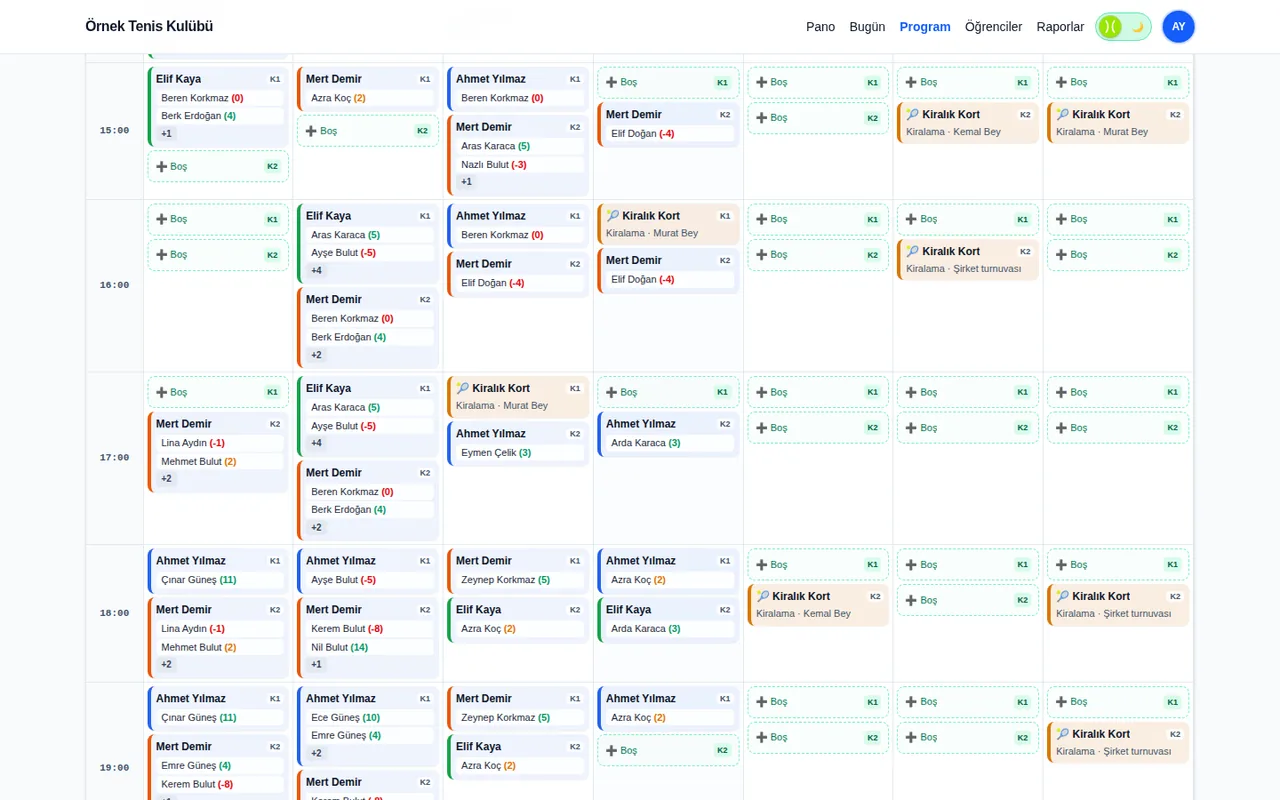
Task: Click plus icon in Boş K1 above 15:00 Mert Demir Elif Doğan
Action: coord(611,82)
